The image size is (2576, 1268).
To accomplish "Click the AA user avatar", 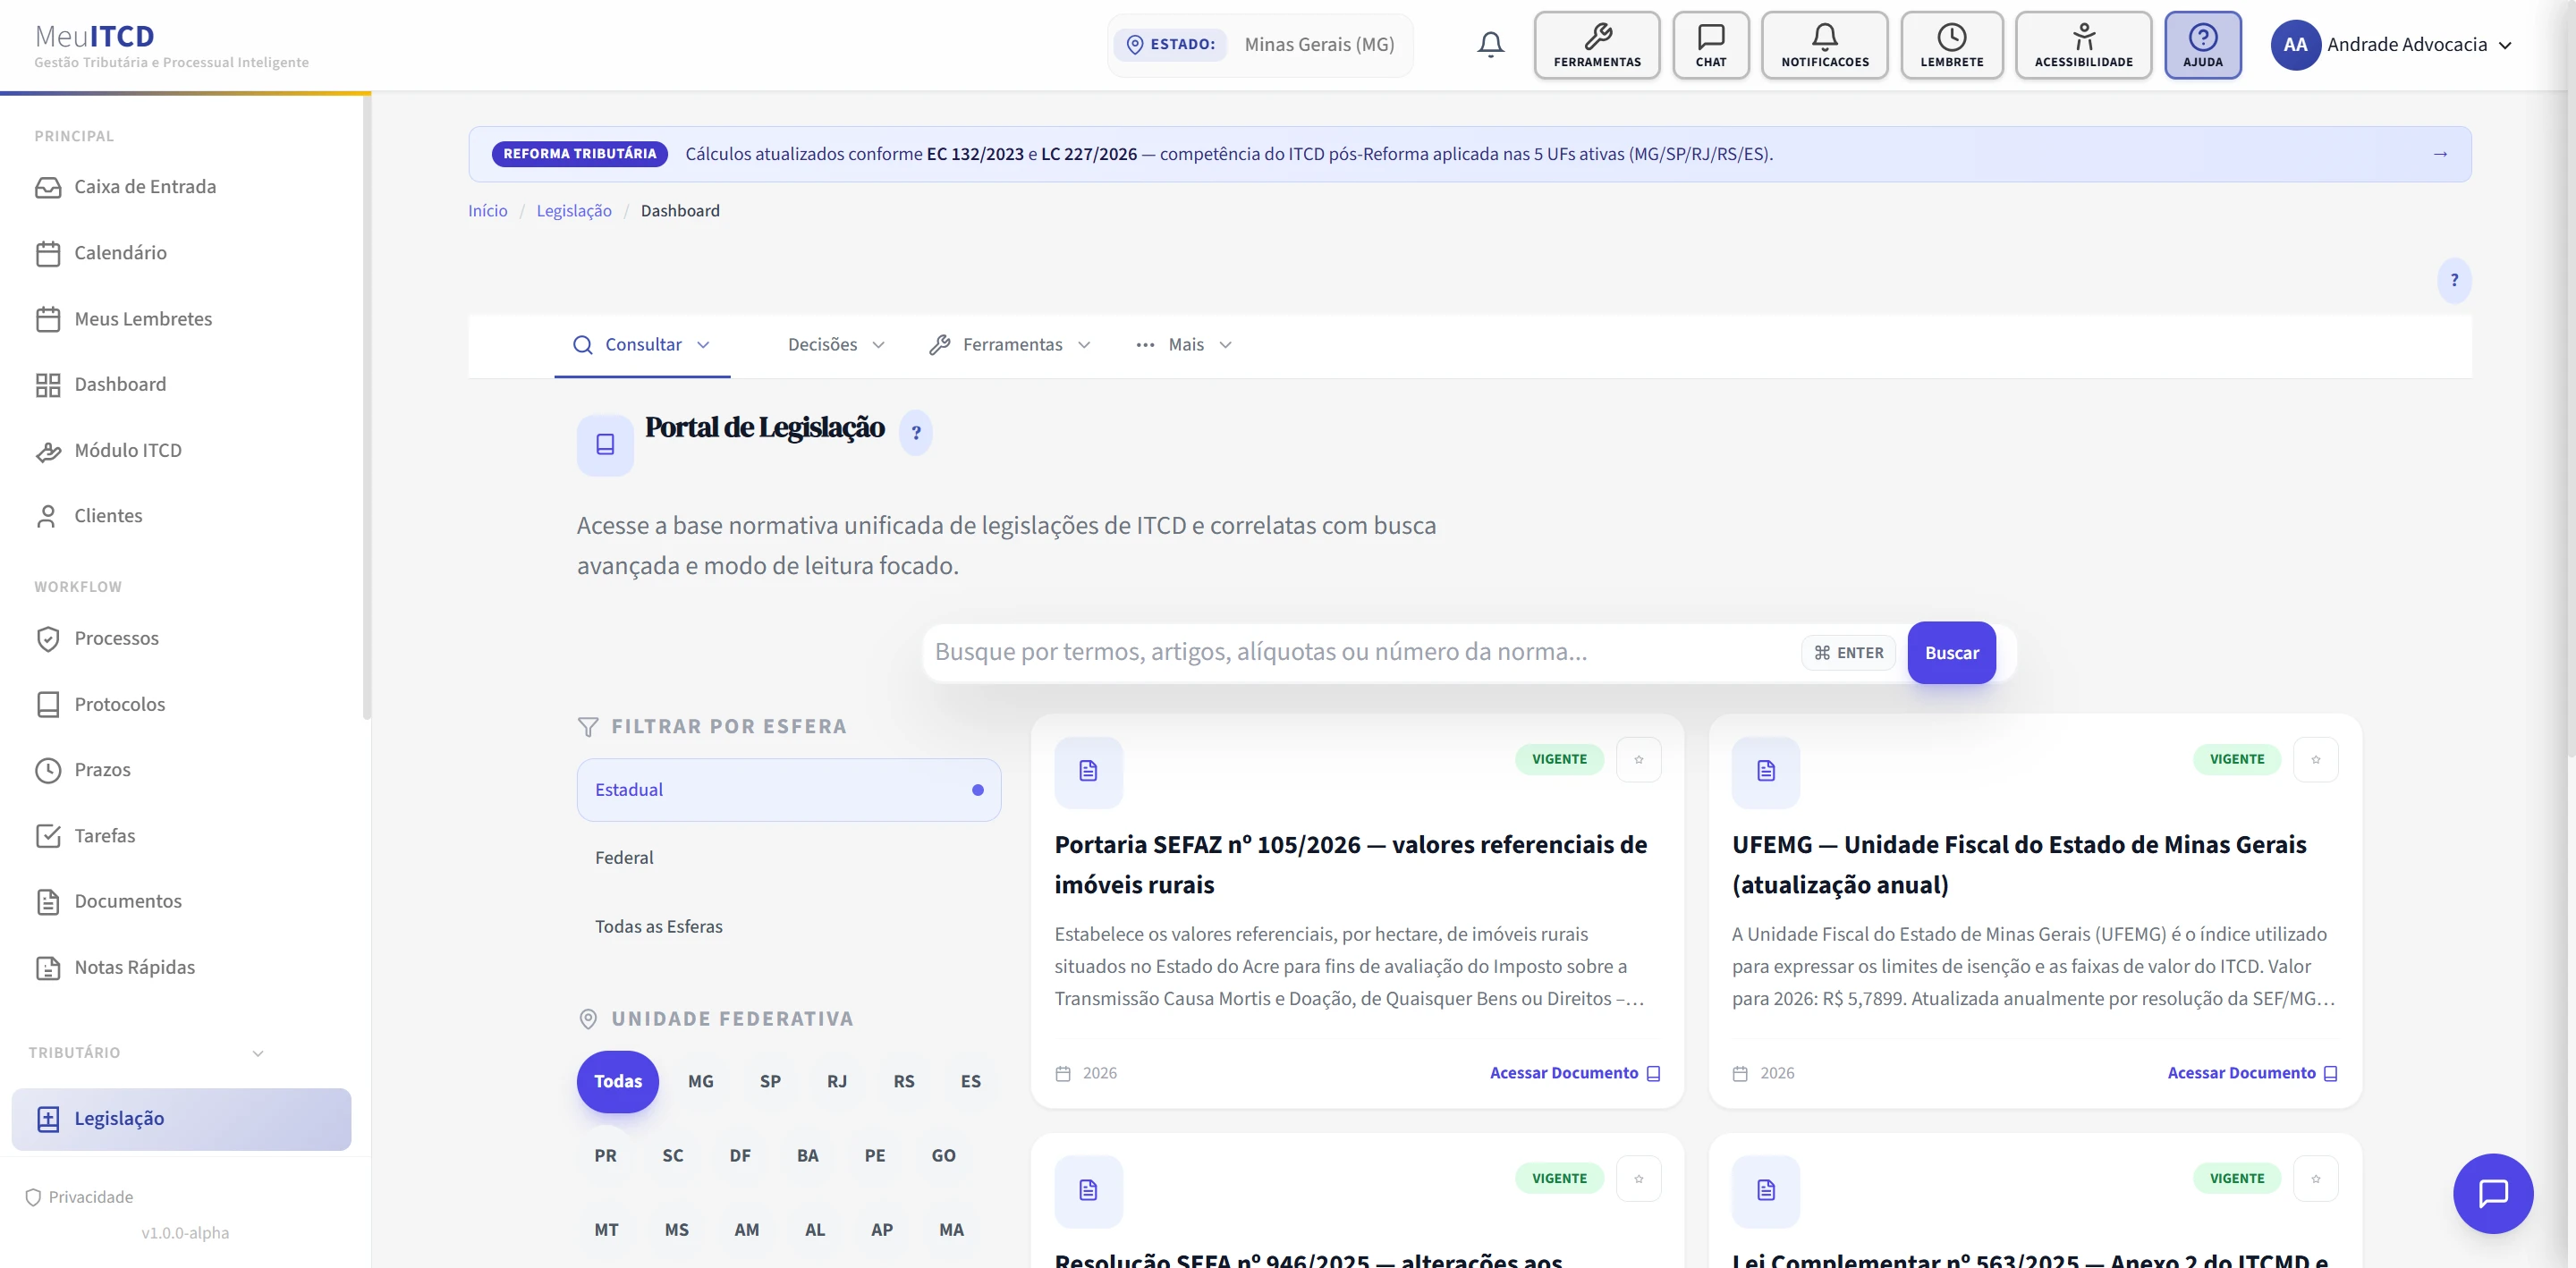I will pyautogui.click(x=2295, y=45).
